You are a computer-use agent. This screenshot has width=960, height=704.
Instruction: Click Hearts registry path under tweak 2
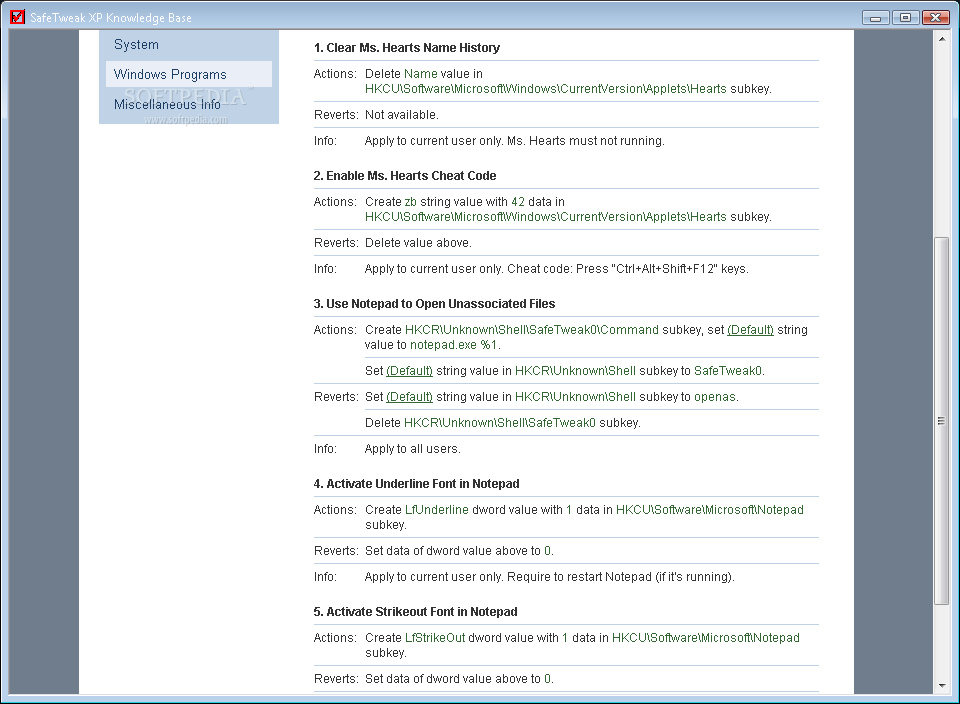546,217
